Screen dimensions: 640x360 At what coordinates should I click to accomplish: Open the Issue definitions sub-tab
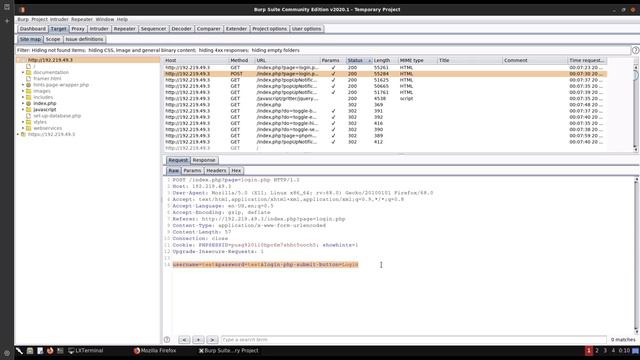coord(84,39)
